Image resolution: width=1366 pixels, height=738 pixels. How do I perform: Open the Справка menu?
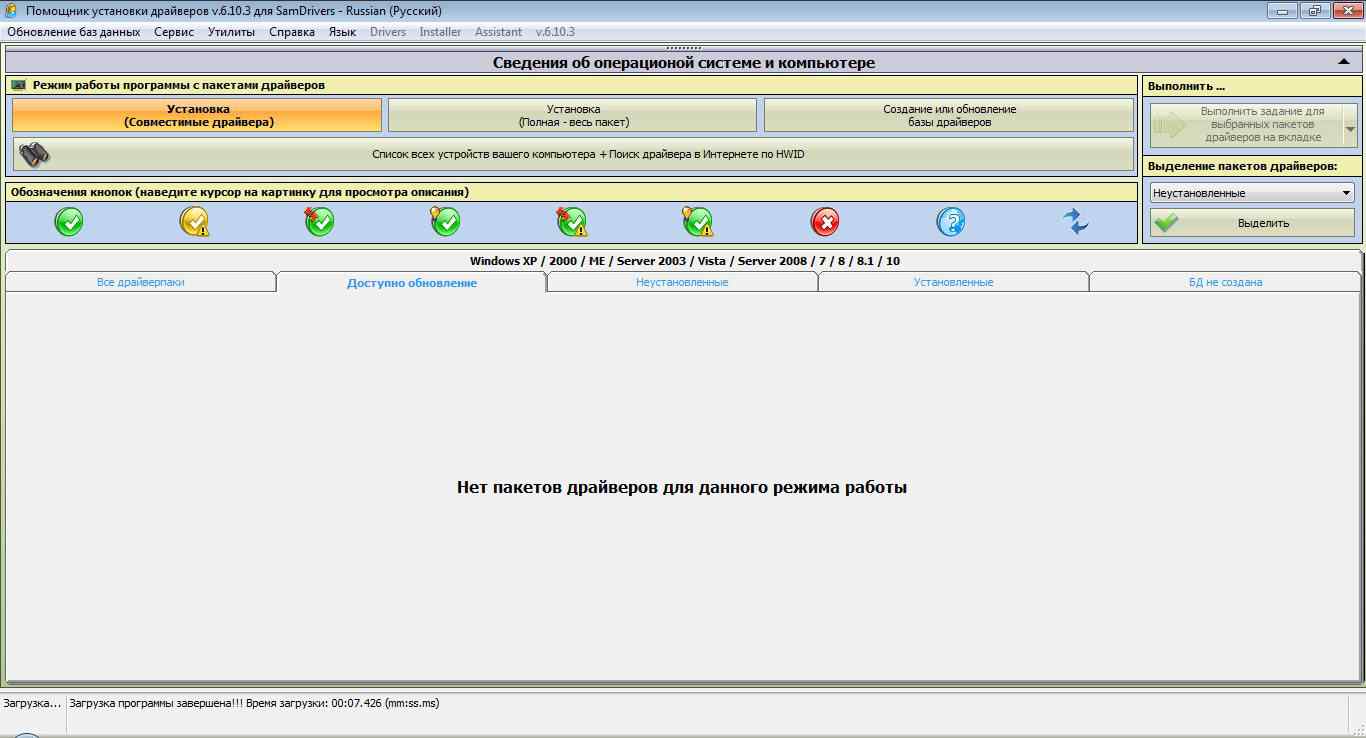(292, 32)
